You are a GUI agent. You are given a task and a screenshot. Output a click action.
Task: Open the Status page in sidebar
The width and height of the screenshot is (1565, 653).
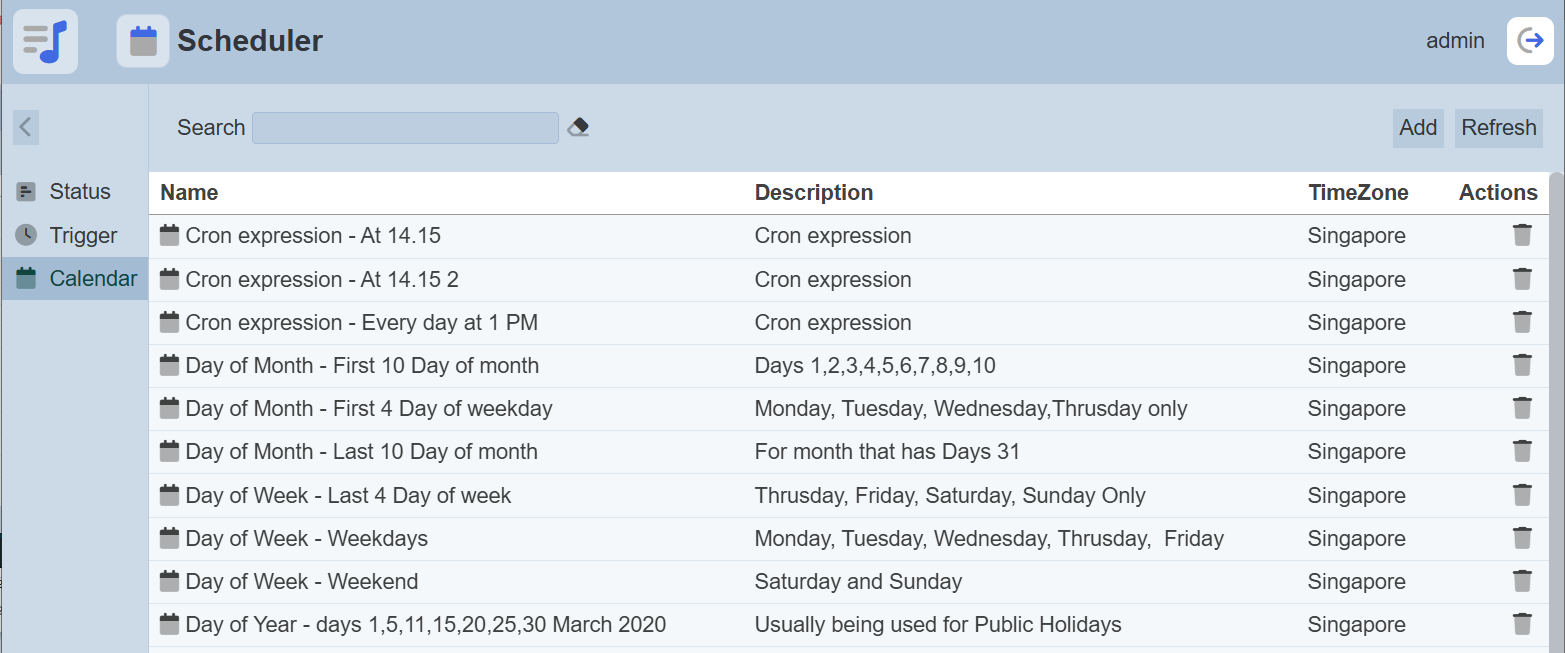pyautogui.click(x=79, y=192)
